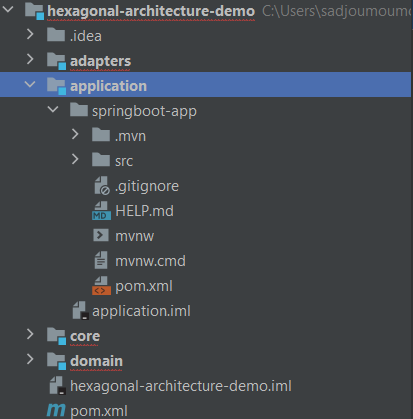Select the application.iml file
This screenshot has width=413, height=419.
tap(141, 311)
